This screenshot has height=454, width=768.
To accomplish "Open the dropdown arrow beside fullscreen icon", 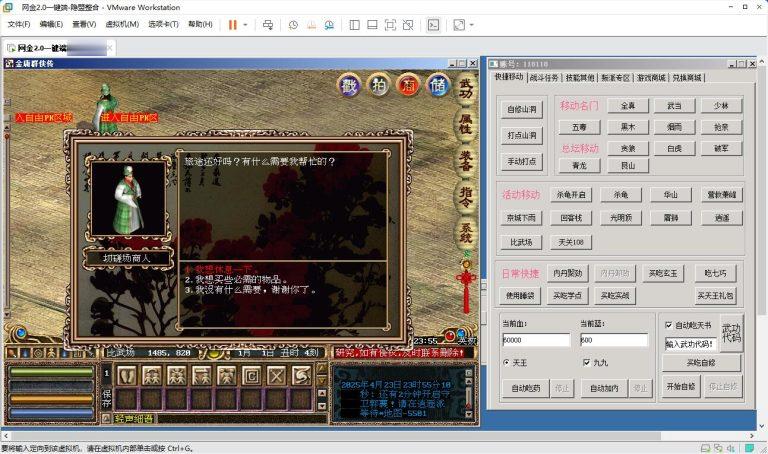I will click(x=472, y=24).
